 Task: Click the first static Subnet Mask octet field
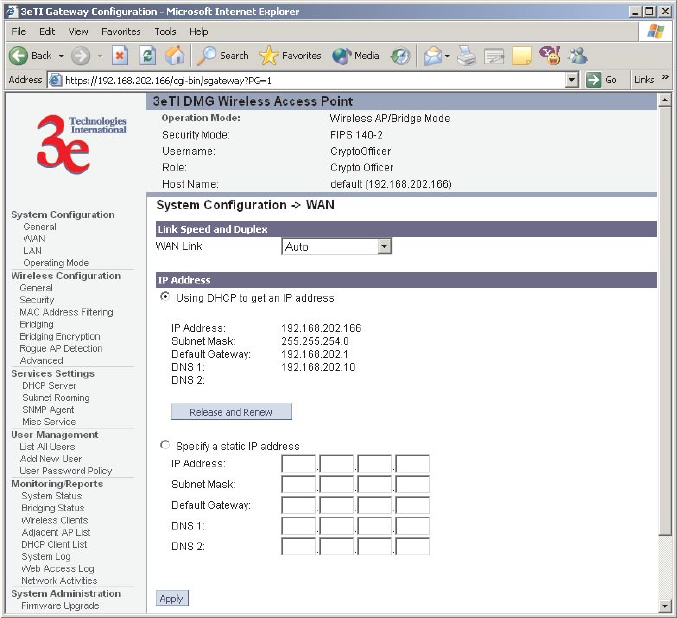coord(298,484)
